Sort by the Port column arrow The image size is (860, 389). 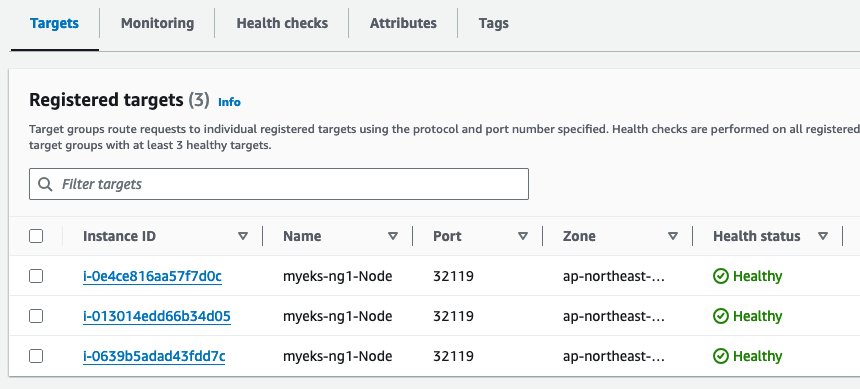pyautogui.click(x=523, y=236)
